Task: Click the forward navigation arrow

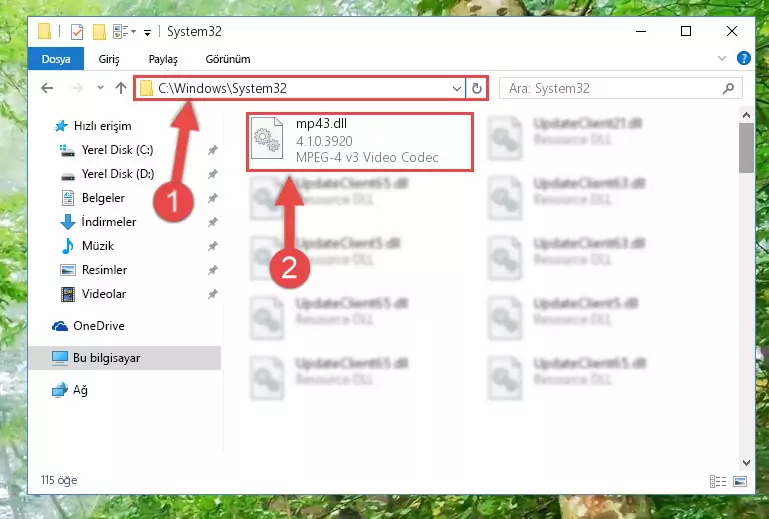Action: [77, 88]
